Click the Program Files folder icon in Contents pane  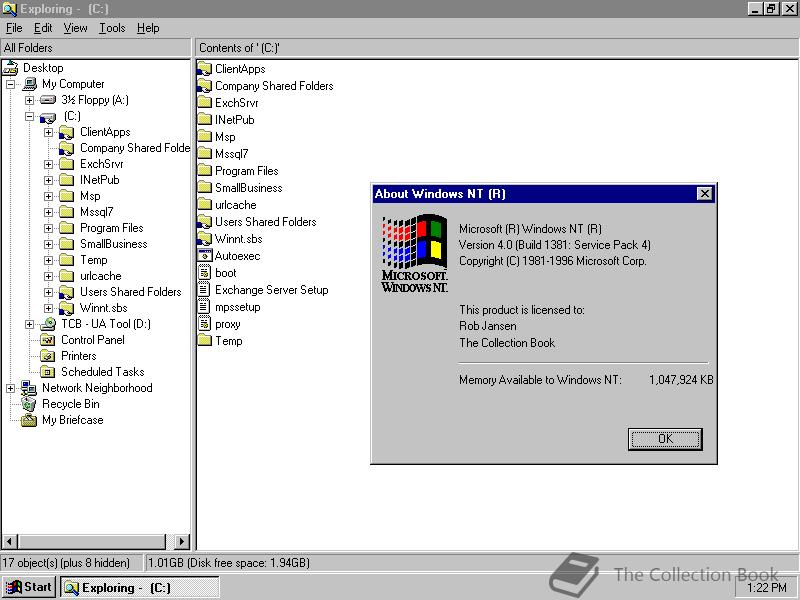[x=205, y=171]
